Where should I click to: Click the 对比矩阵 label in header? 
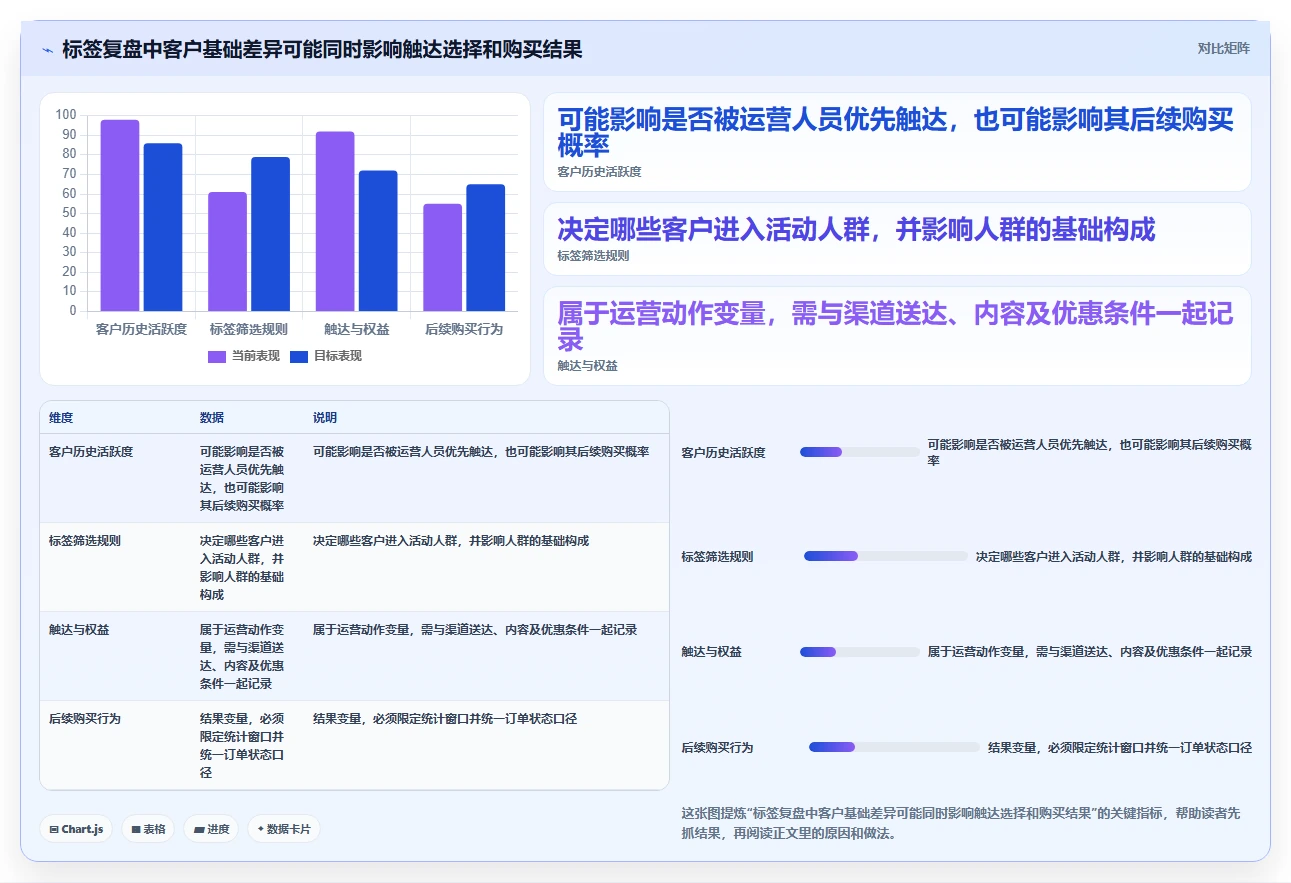pos(1223,48)
